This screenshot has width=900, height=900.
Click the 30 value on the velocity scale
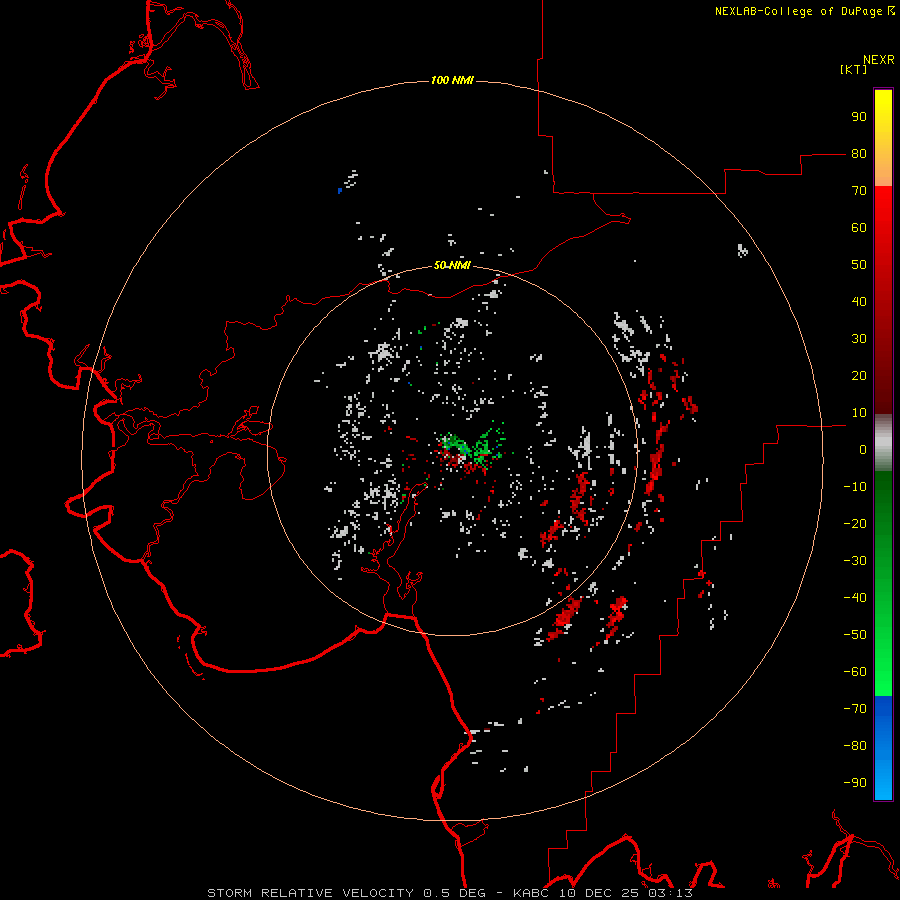click(x=859, y=339)
